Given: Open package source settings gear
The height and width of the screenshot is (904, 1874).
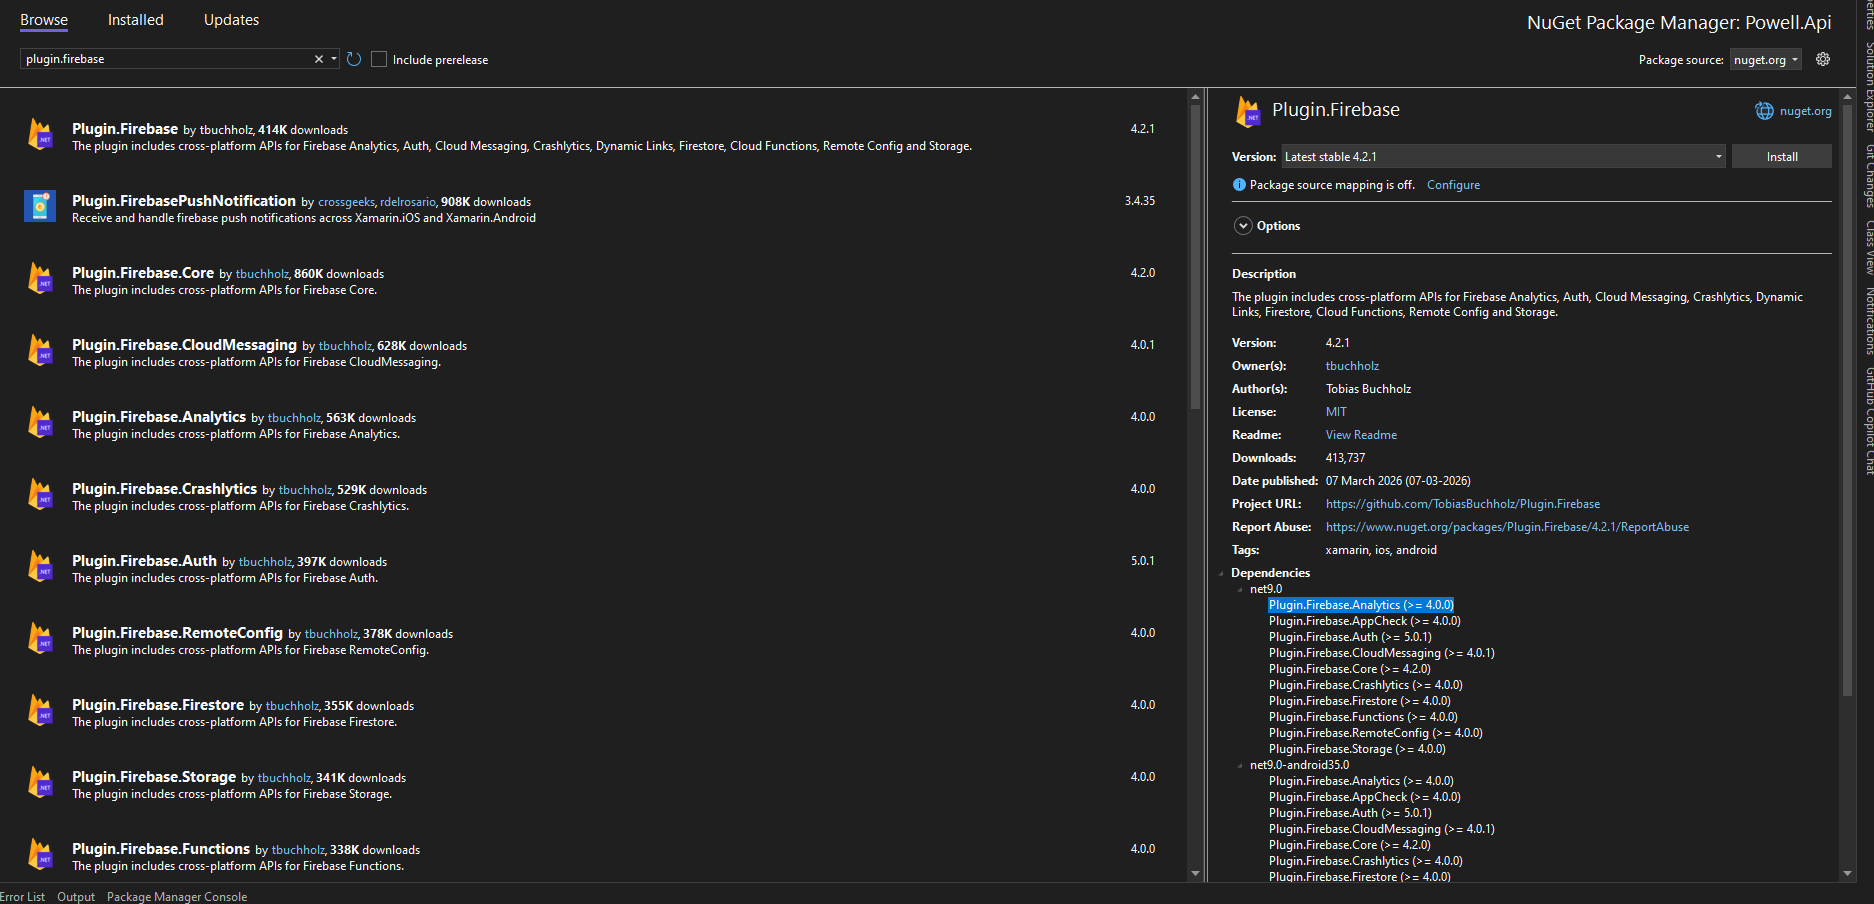Looking at the screenshot, I should coord(1823,59).
